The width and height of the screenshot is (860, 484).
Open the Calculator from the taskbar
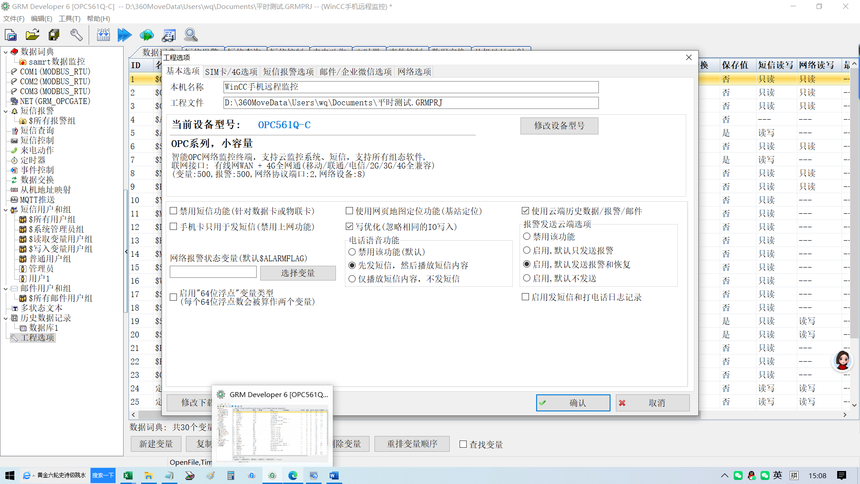tap(231, 475)
